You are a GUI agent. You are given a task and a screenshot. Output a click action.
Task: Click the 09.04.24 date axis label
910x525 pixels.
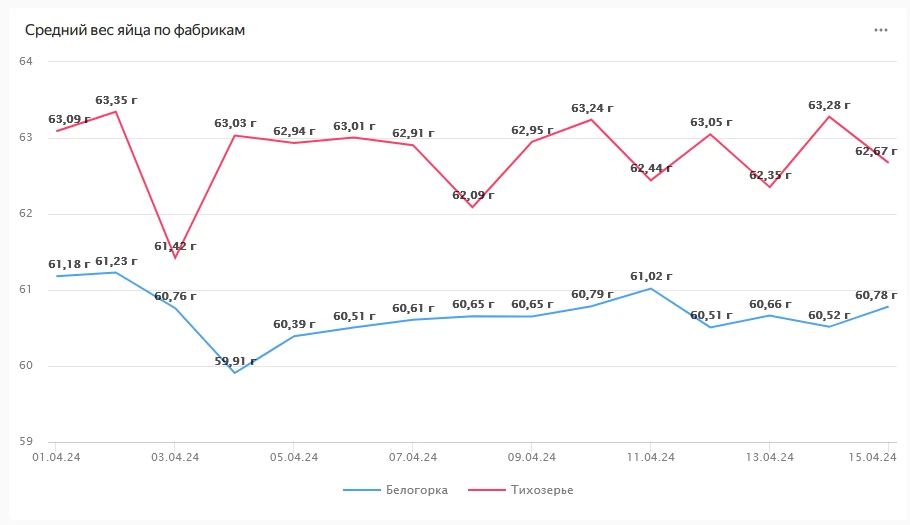(x=532, y=457)
